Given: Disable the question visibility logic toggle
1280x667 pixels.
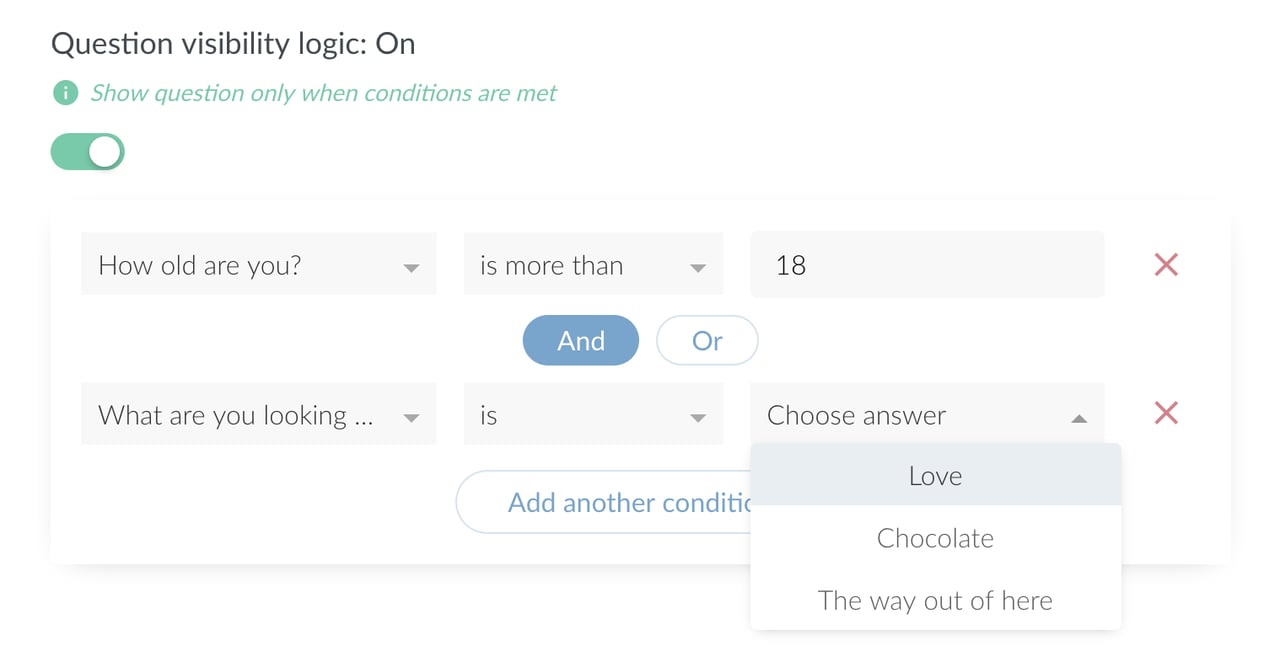Looking at the screenshot, I should [x=87, y=151].
